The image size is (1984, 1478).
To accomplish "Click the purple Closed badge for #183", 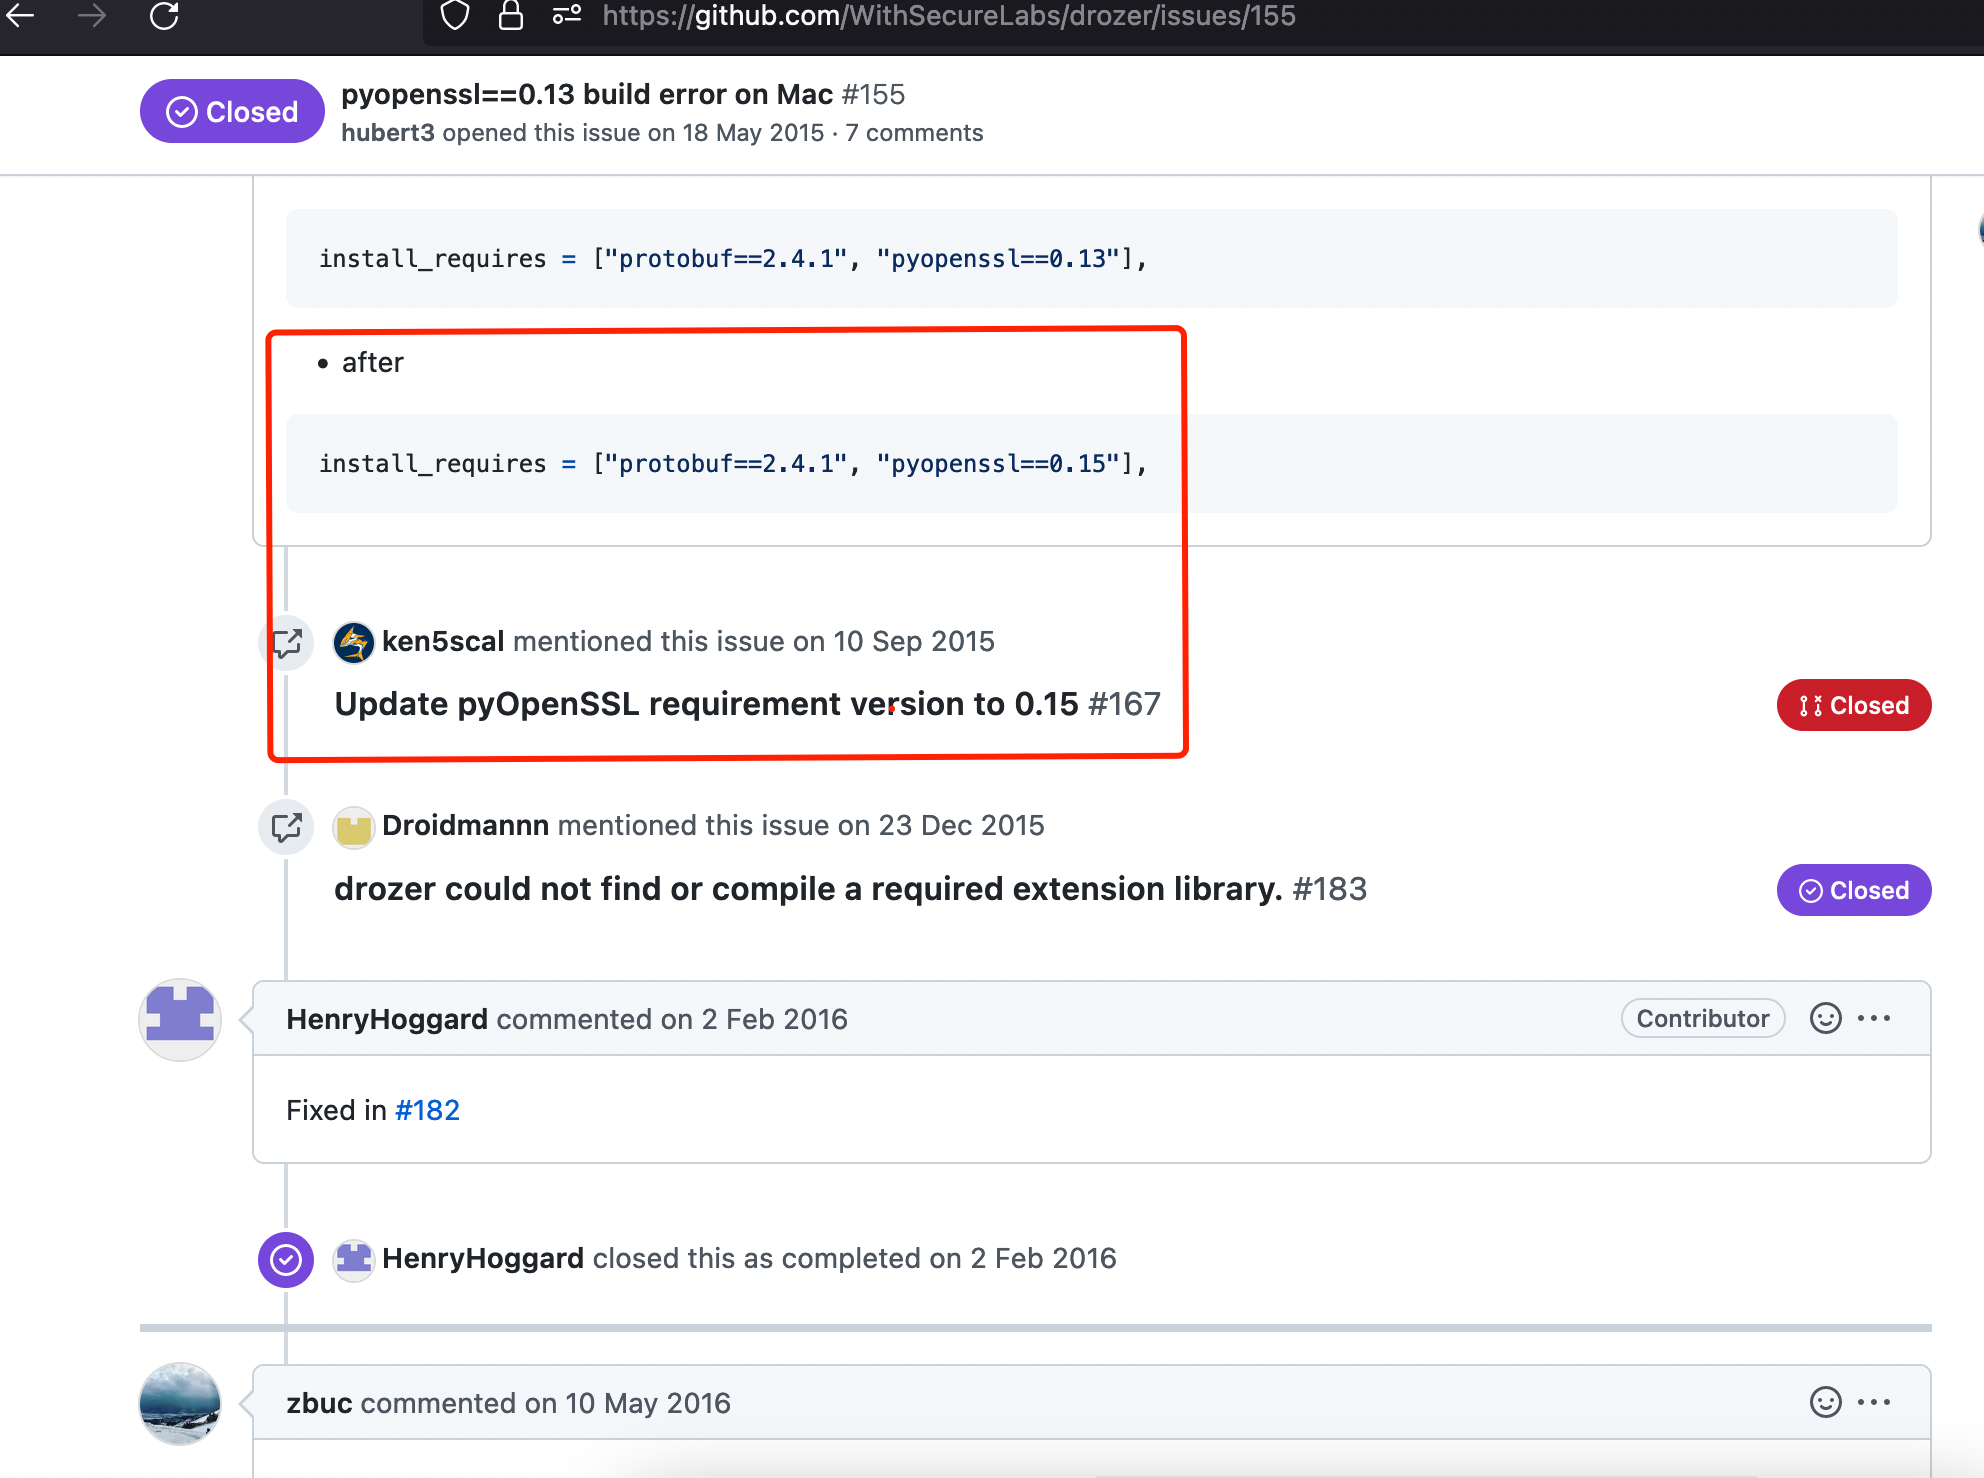I will [x=1853, y=890].
